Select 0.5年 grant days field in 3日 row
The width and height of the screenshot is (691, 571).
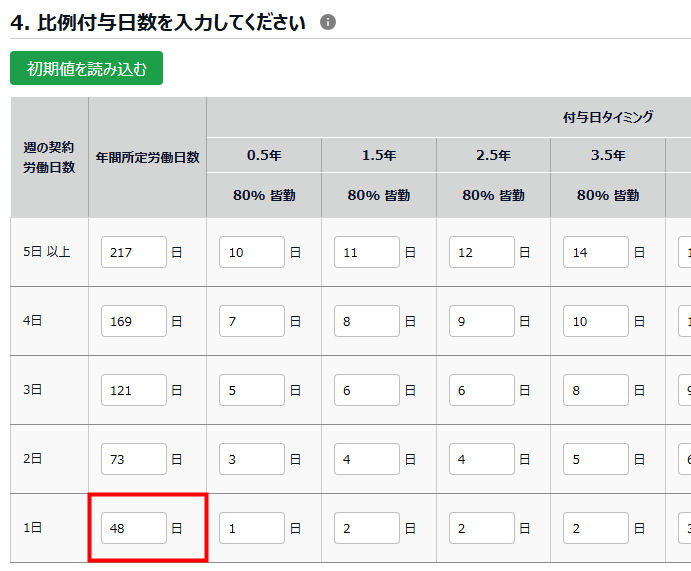pos(252,390)
